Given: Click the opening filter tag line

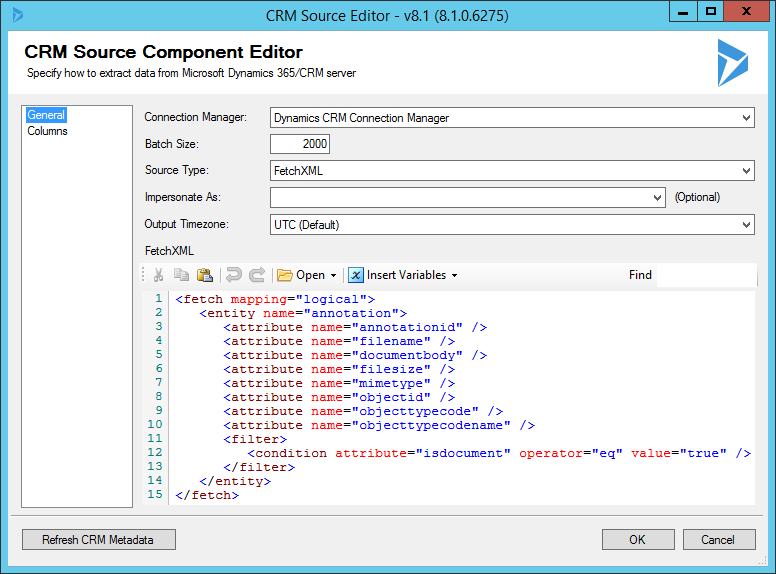Looking at the screenshot, I should 255,439.
